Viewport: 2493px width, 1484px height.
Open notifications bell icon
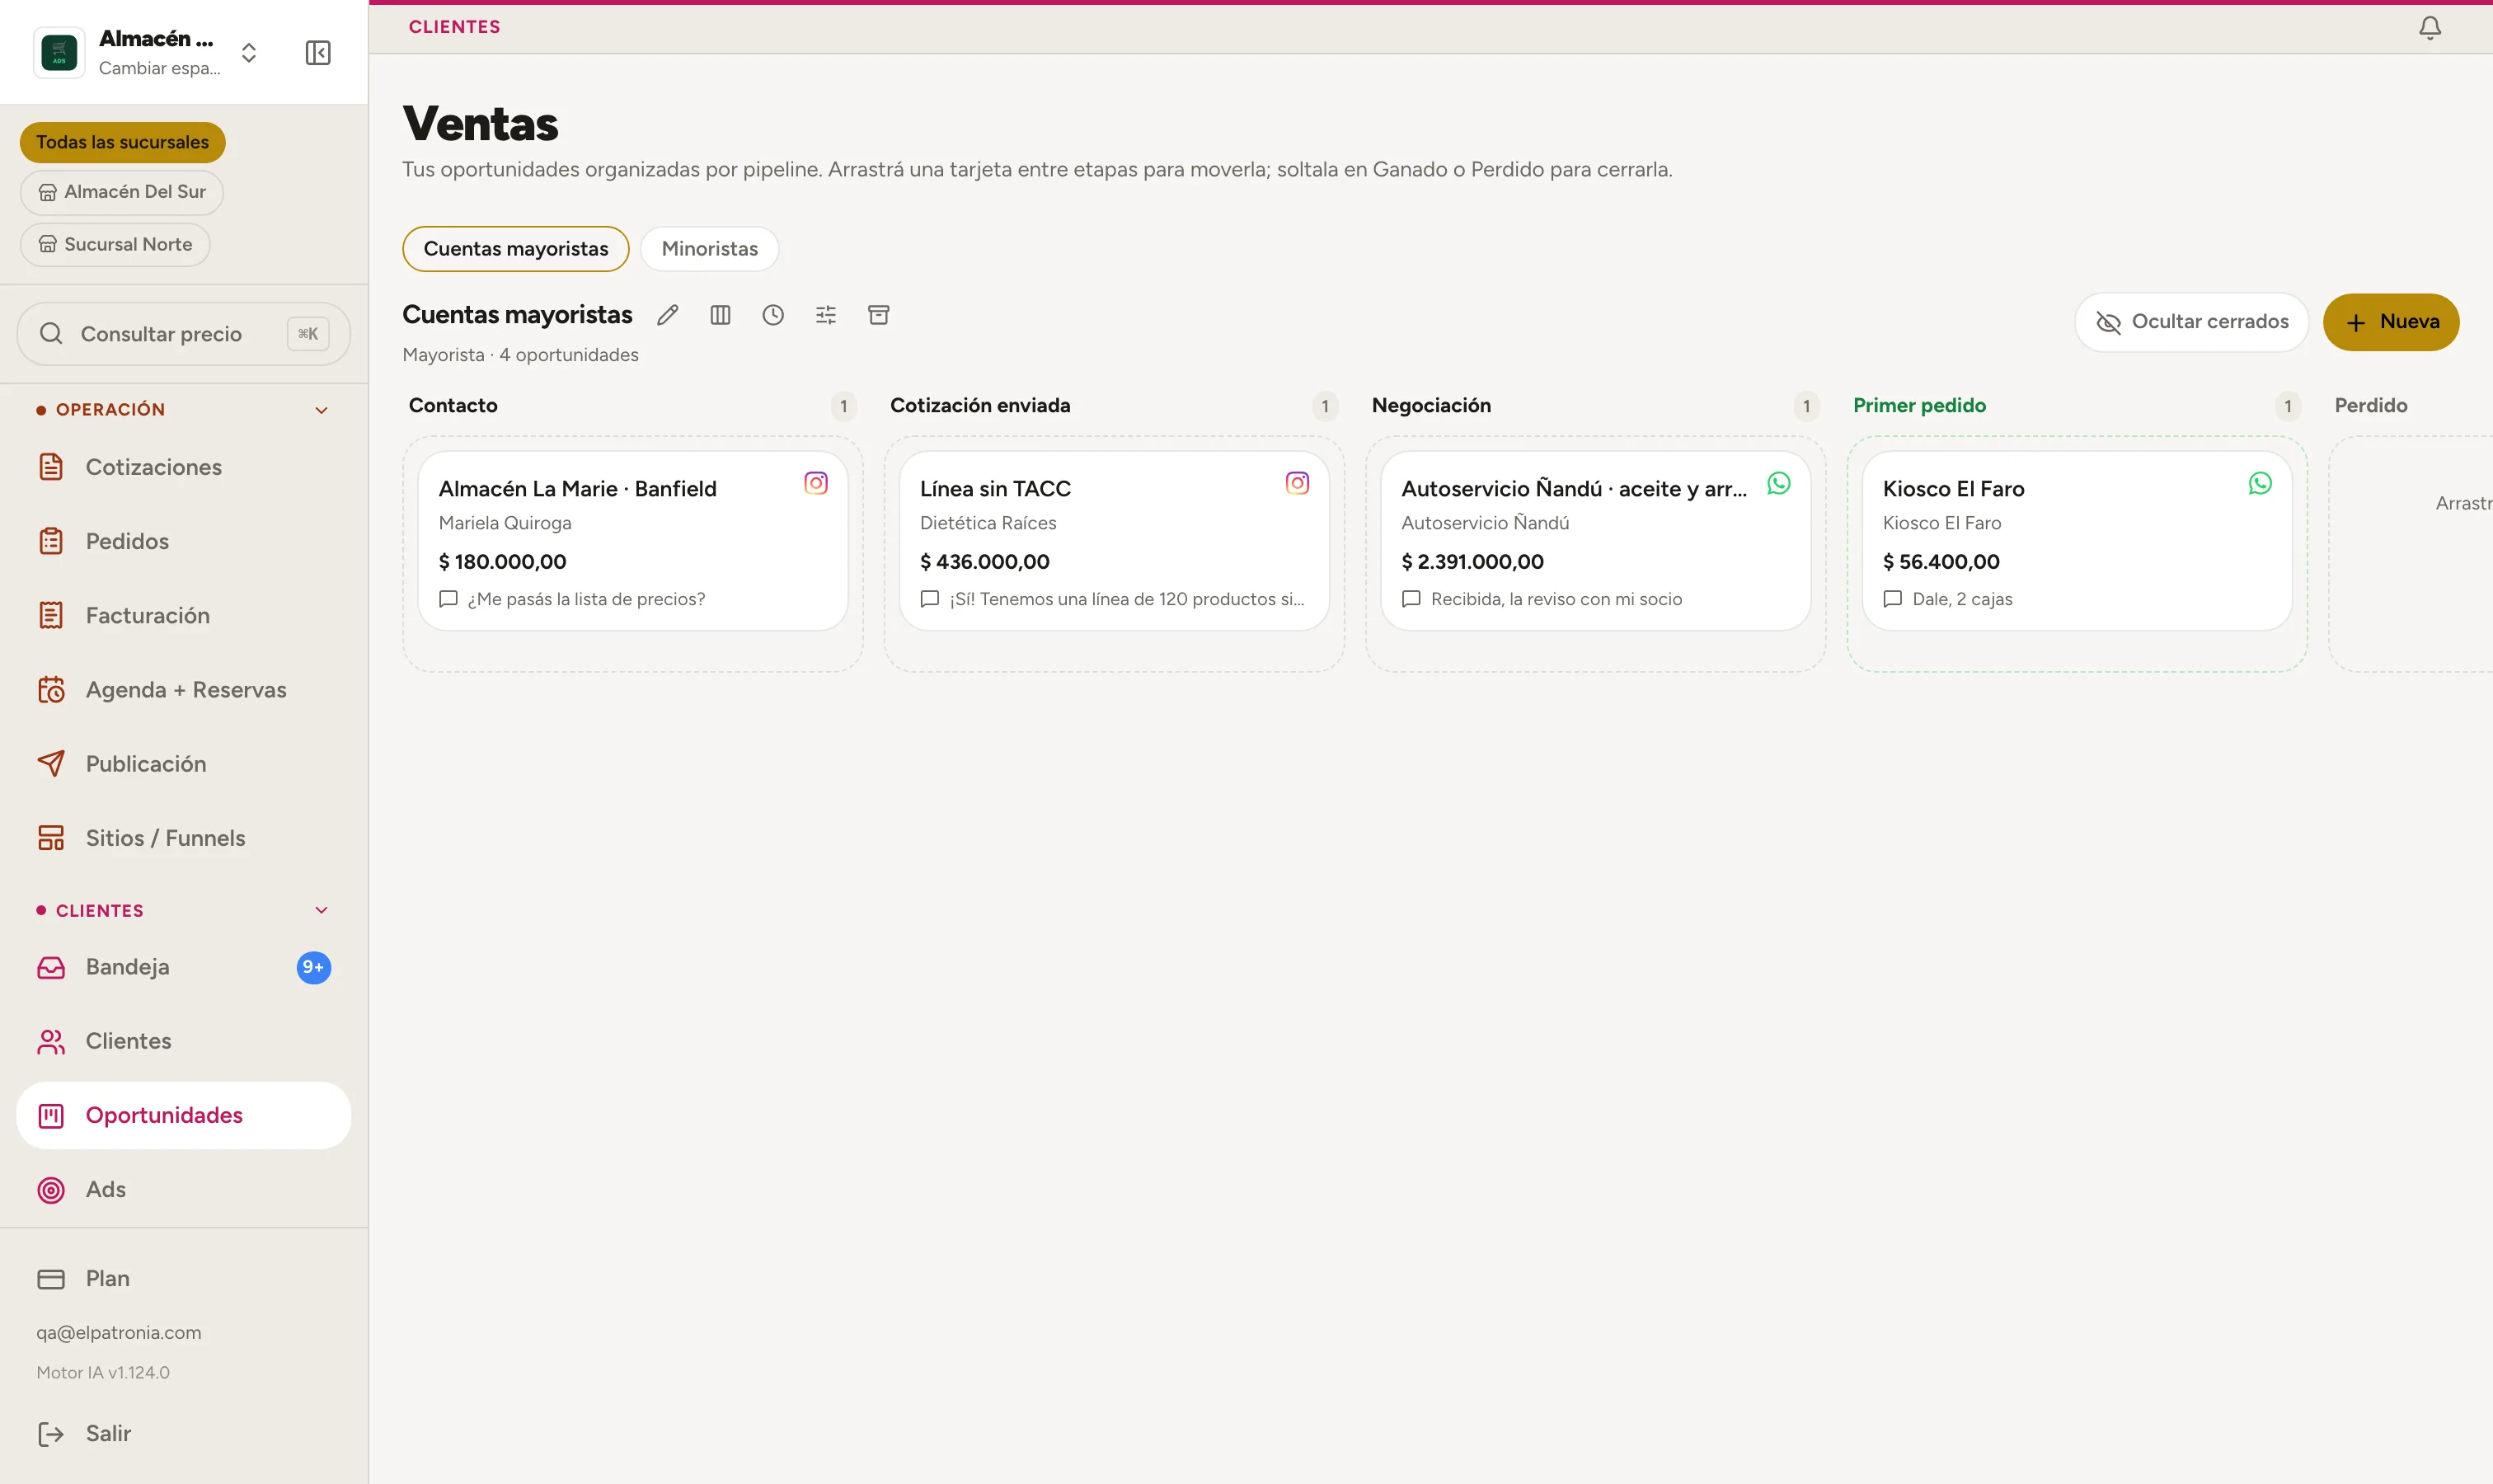click(2430, 28)
